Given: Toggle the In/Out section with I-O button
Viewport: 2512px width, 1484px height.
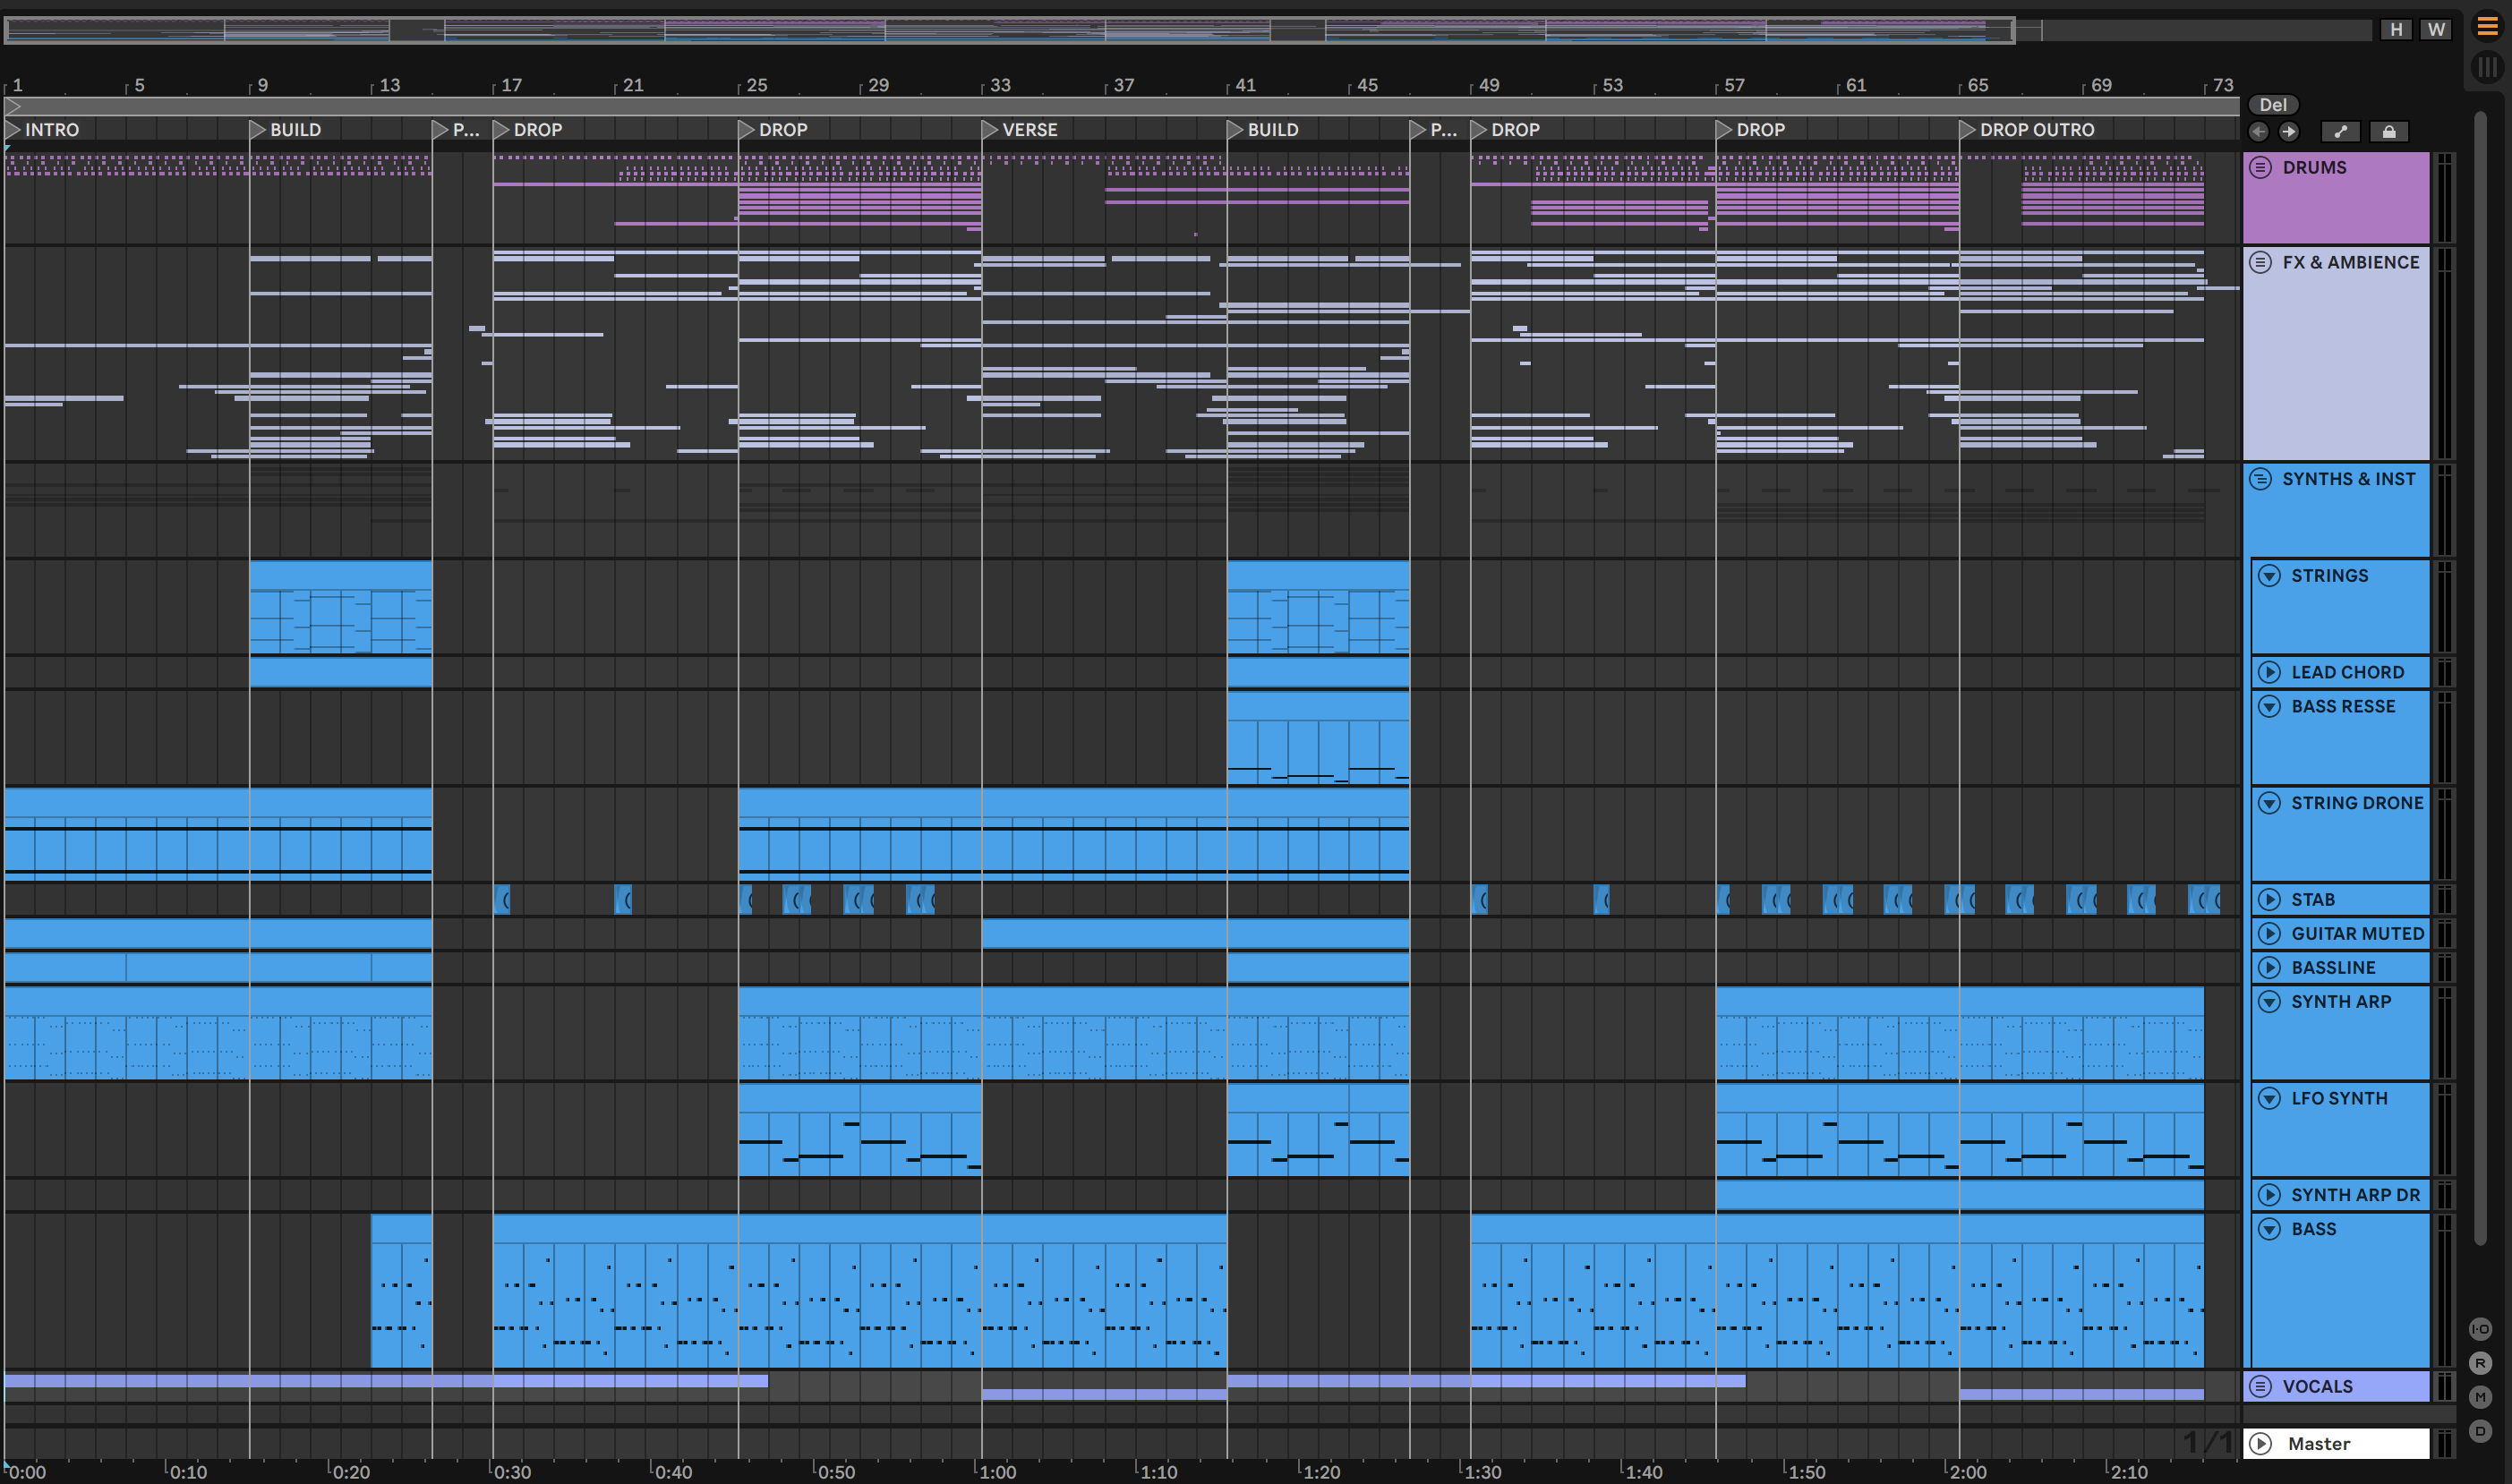Looking at the screenshot, I should click(x=2480, y=1329).
